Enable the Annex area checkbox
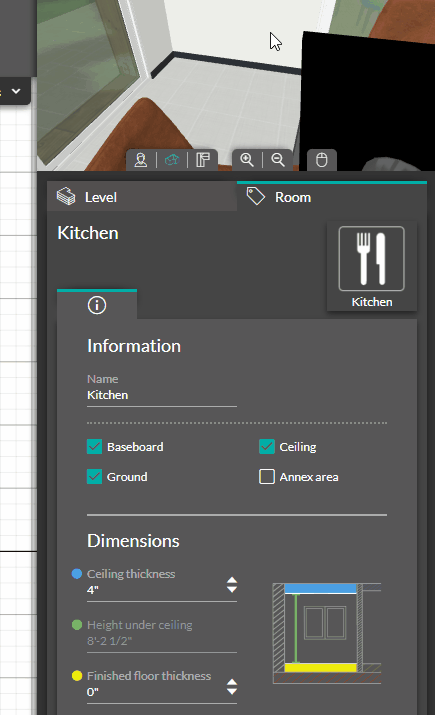Screen dimensions: 435x715 267,477
